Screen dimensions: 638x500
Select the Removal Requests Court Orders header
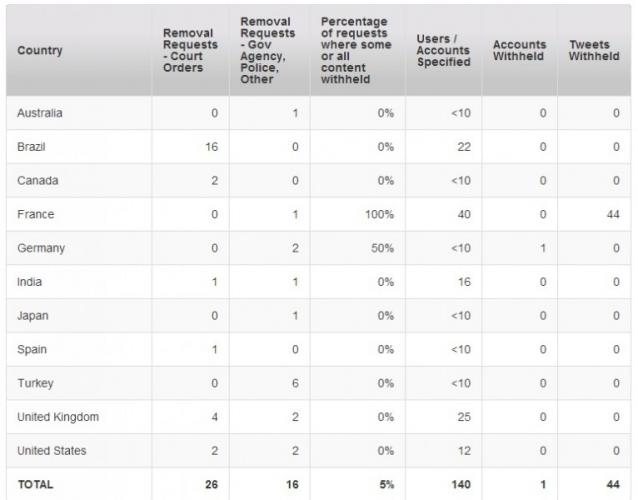(x=190, y=50)
